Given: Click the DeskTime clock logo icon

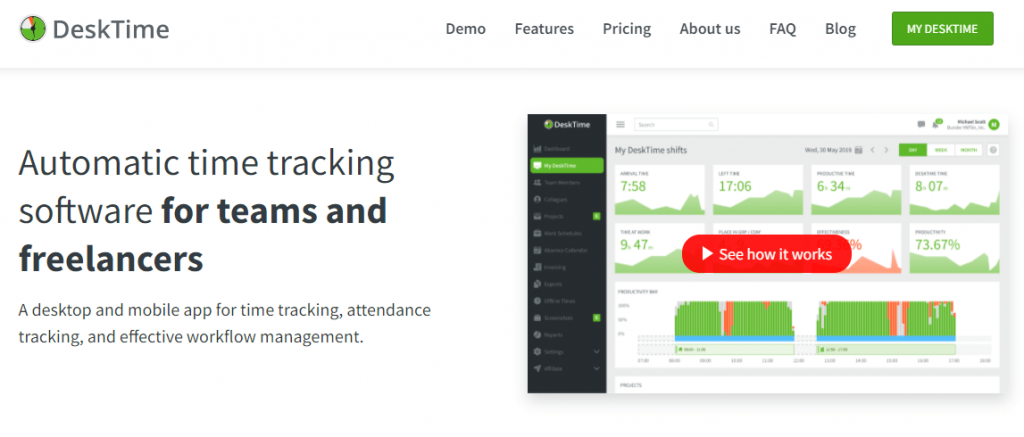Looking at the screenshot, I should click(33, 29).
